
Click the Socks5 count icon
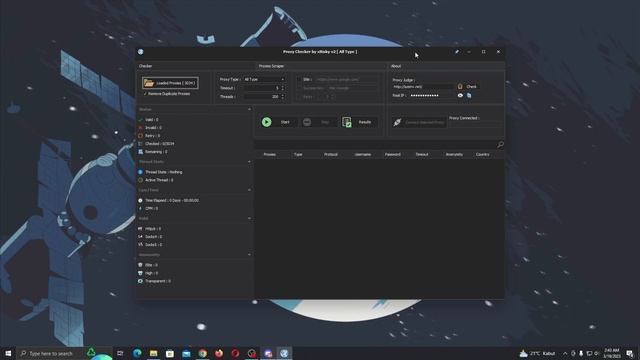pos(140,245)
